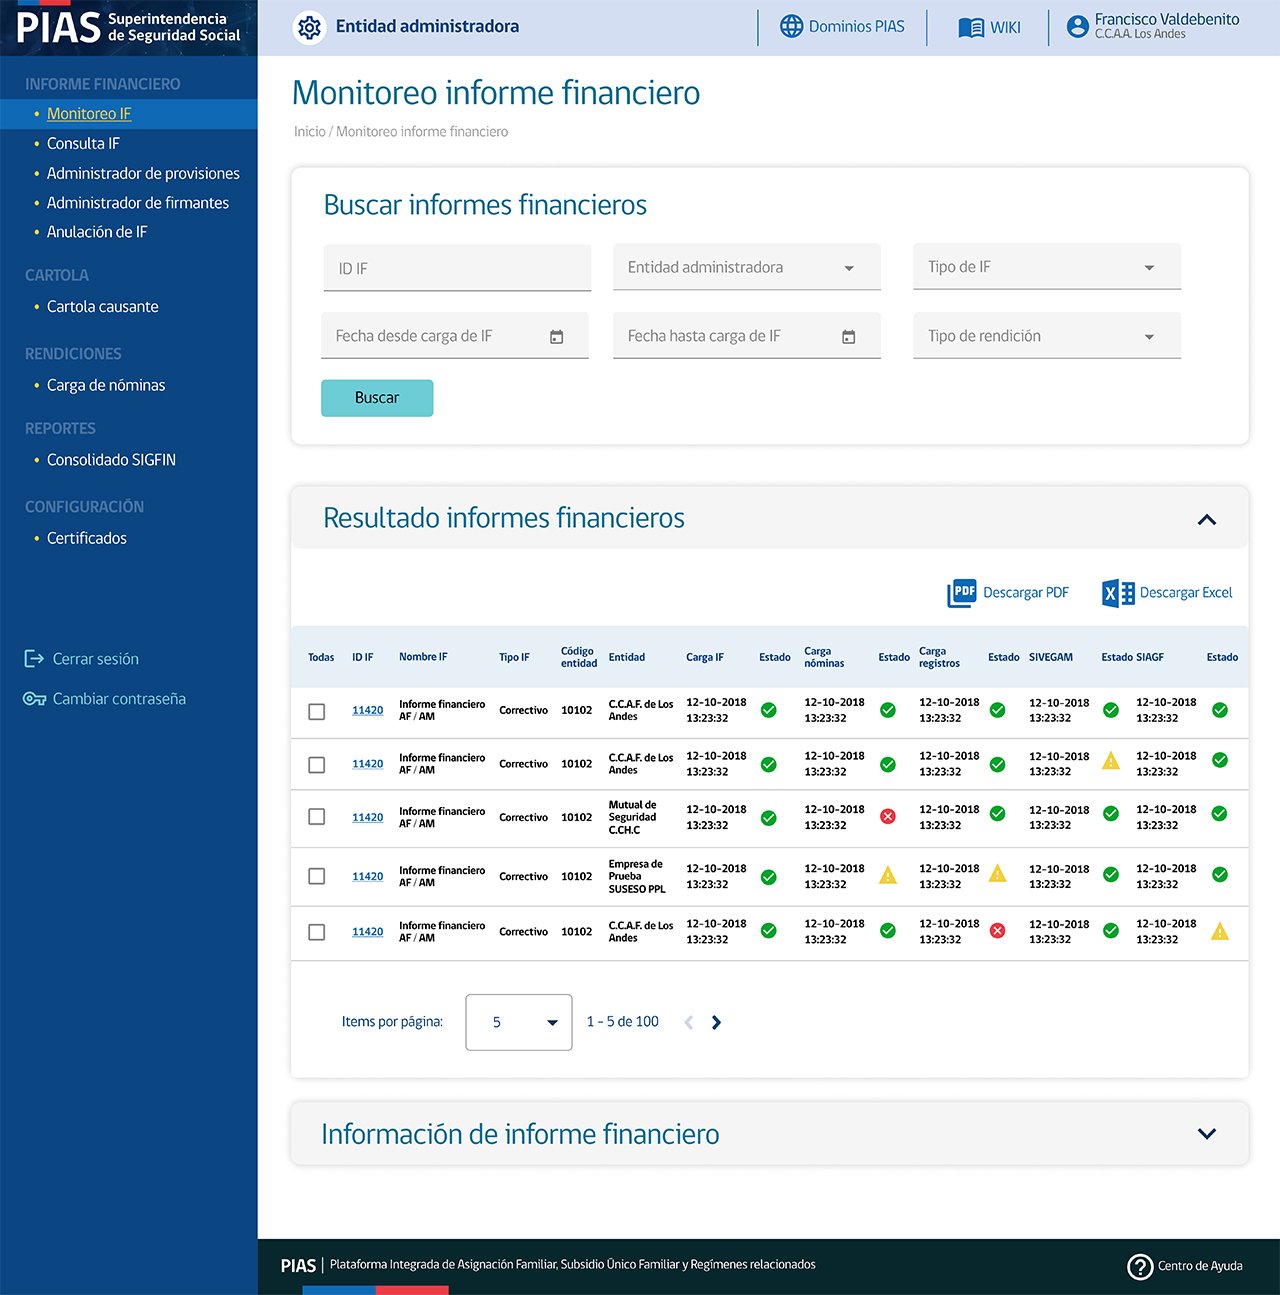Click red error status in Mutual de Seguridad row
Screen dimensions: 1280x1295
pyautogui.click(x=887, y=816)
